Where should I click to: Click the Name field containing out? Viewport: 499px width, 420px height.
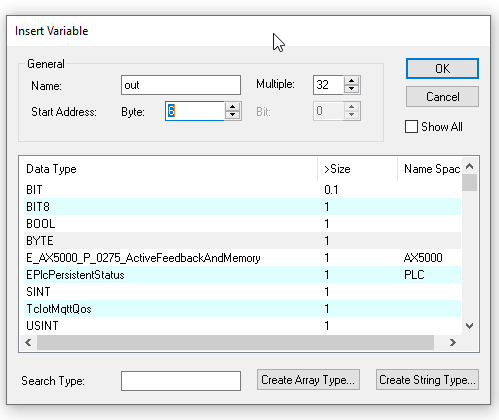click(x=181, y=85)
